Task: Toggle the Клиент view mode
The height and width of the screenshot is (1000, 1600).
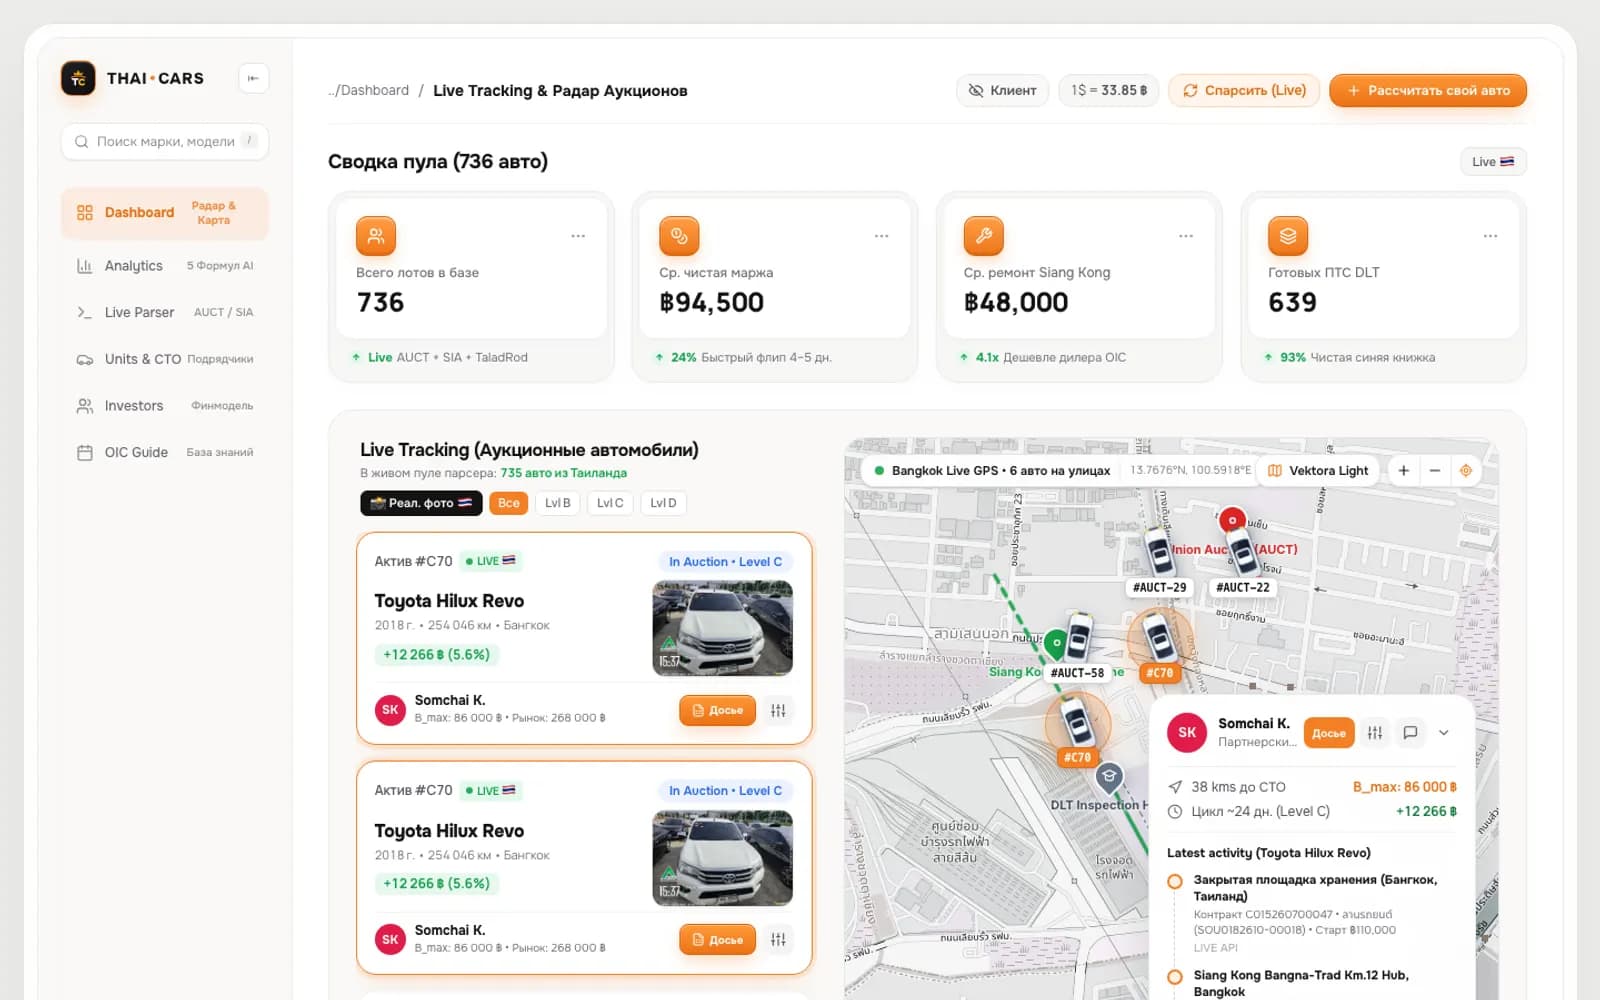Action: coord(1003,90)
